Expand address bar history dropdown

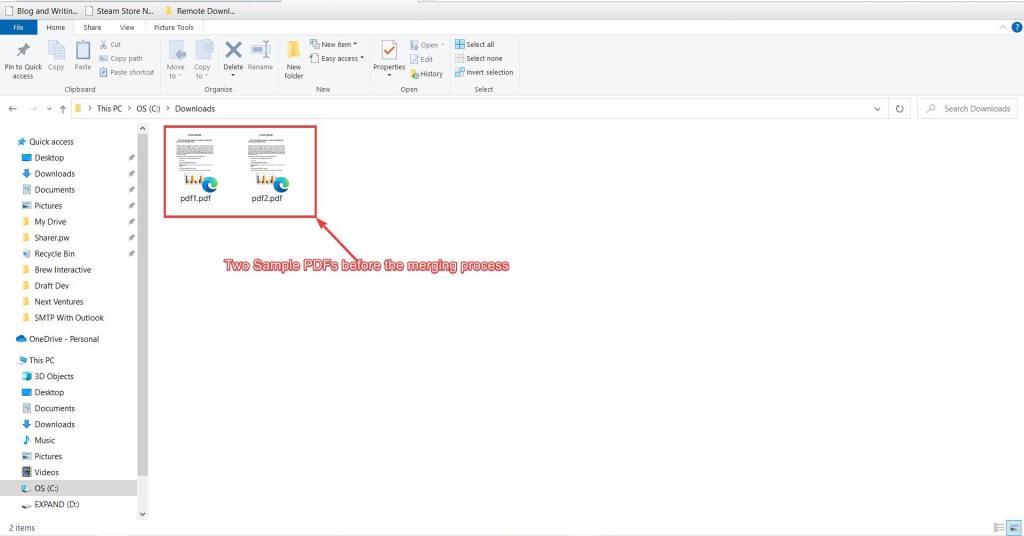coord(877,109)
